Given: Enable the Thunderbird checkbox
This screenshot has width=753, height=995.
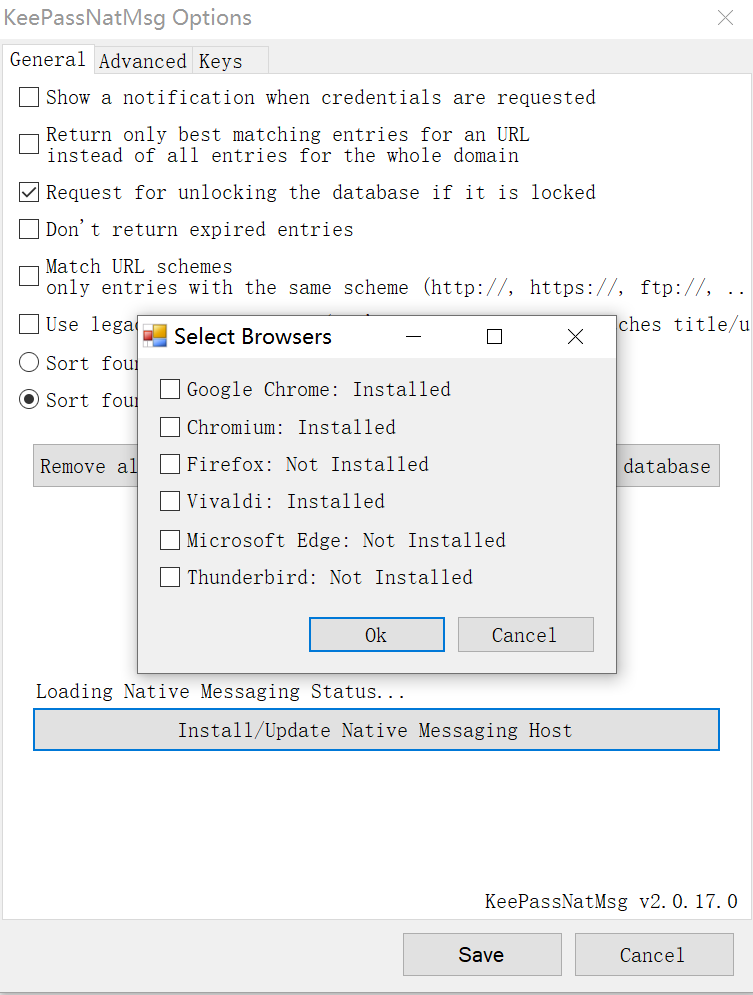Looking at the screenshot, I should [x=169, y=577].
